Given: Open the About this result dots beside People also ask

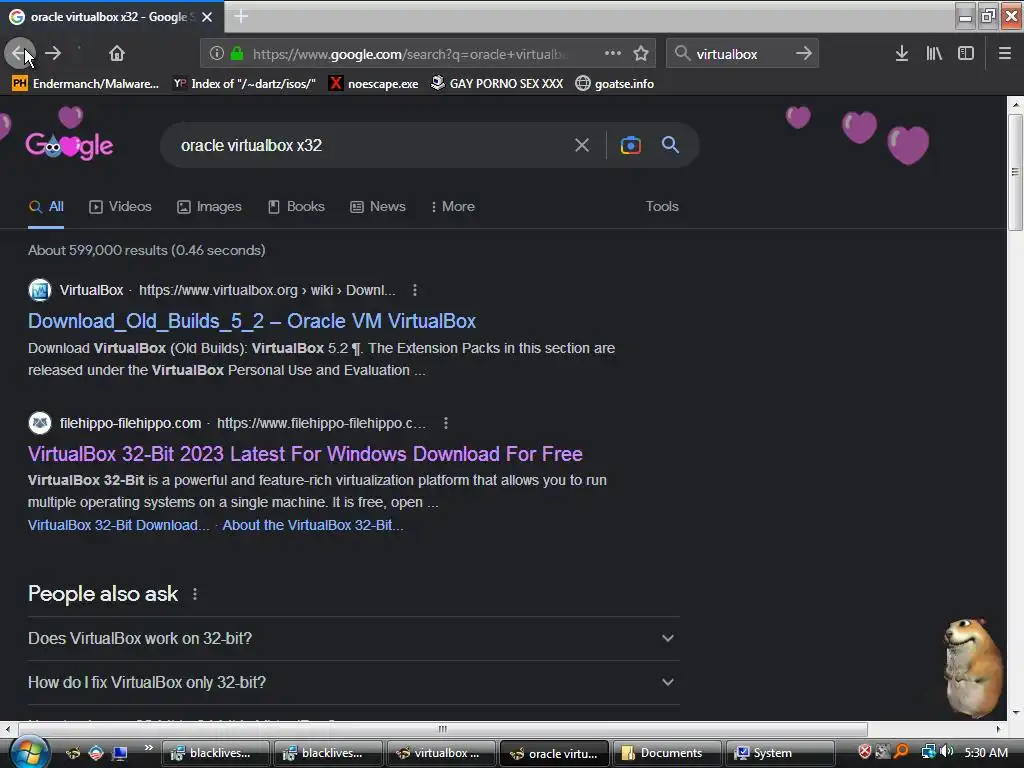Looking at the screenshot, I should pyautogui.click(x=195, y=594).
